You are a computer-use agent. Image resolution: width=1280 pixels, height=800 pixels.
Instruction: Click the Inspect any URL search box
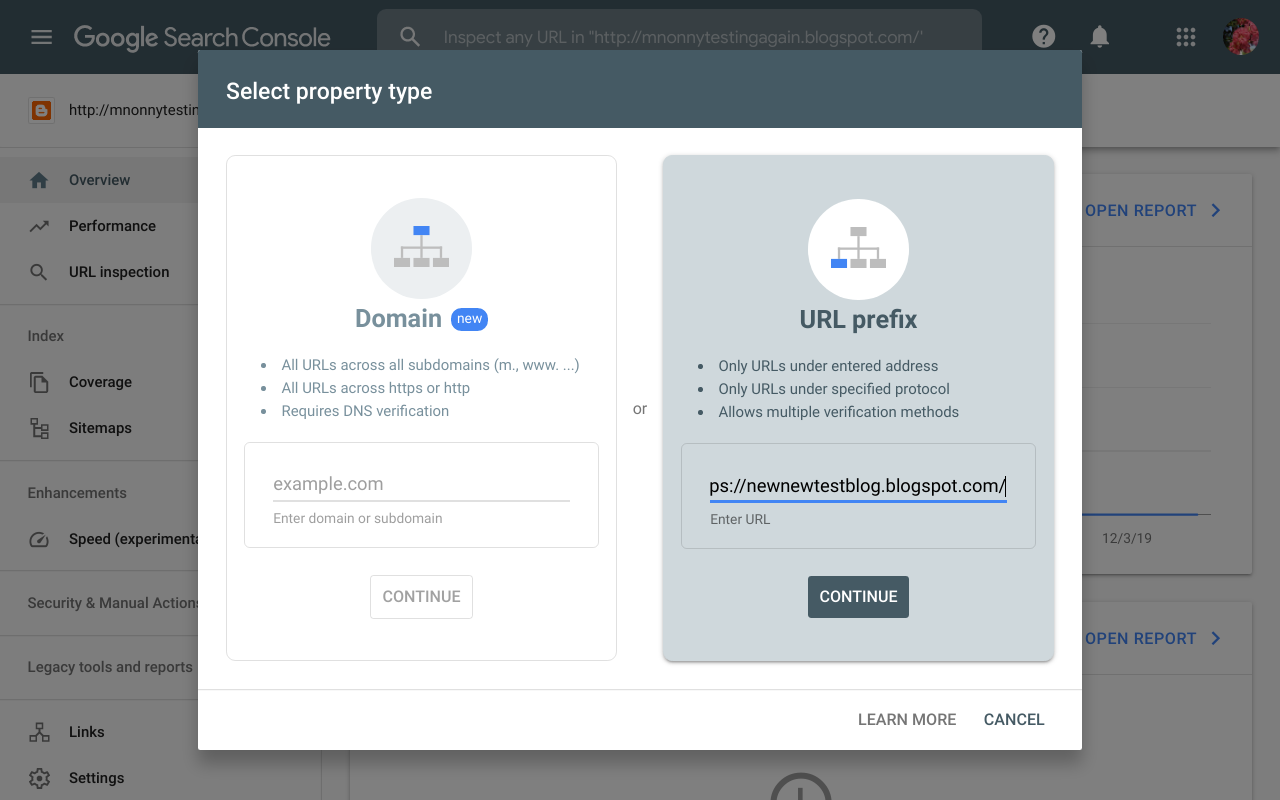(x=680, y=37)
